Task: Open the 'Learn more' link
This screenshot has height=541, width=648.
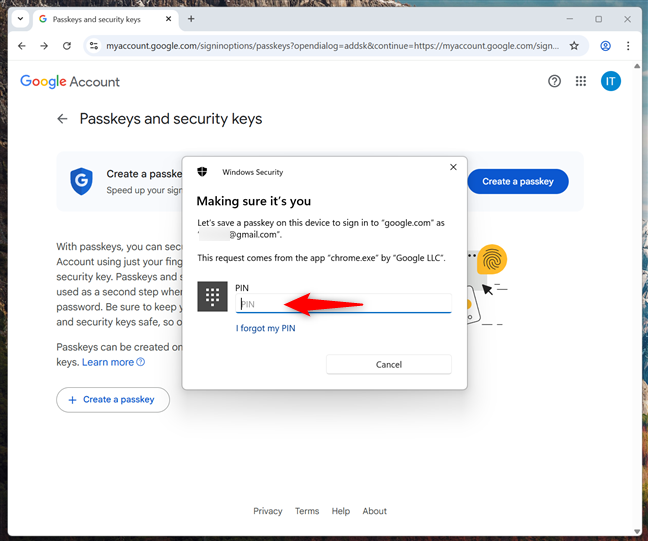Action: tap(113, 362)
